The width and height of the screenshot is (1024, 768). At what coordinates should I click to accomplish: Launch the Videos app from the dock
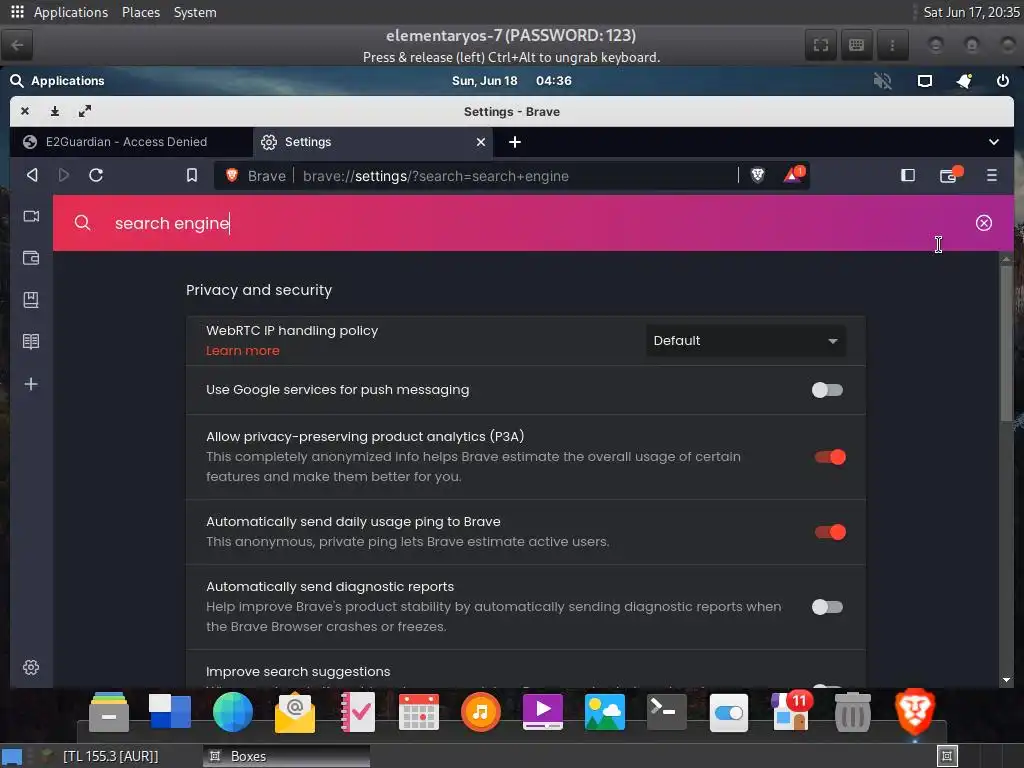543,712
